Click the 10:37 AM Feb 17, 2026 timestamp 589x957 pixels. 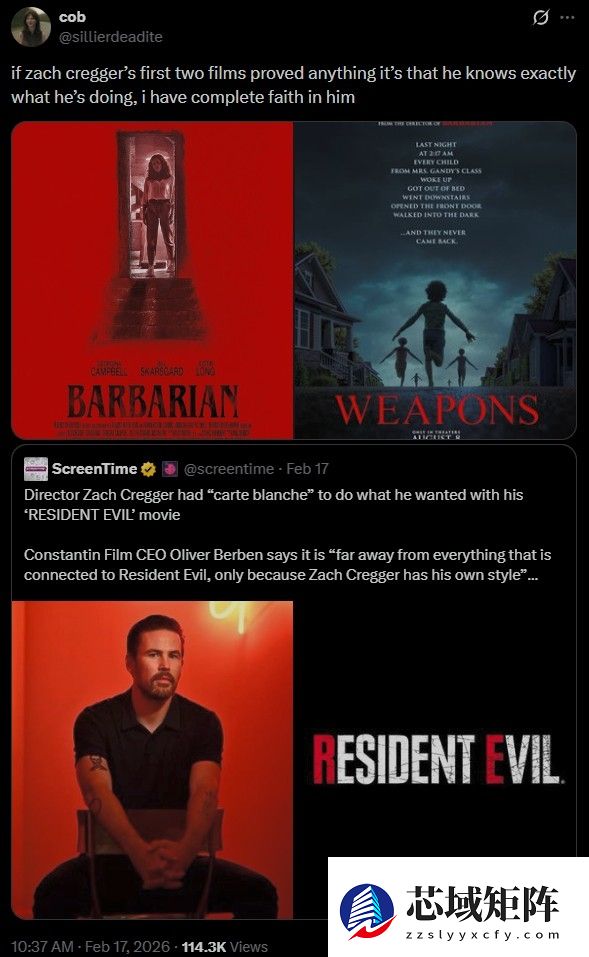point(91,946)
